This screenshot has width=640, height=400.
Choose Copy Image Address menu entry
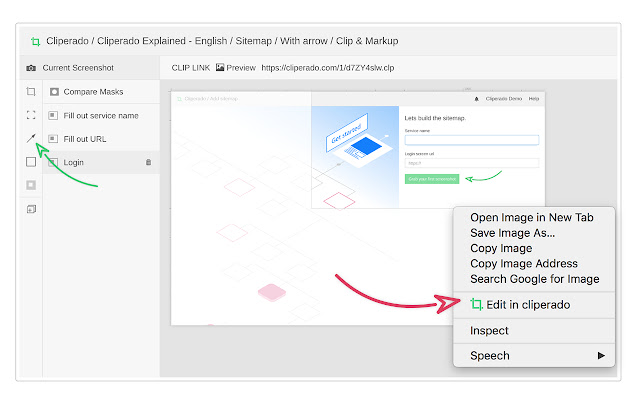point(524,264)
